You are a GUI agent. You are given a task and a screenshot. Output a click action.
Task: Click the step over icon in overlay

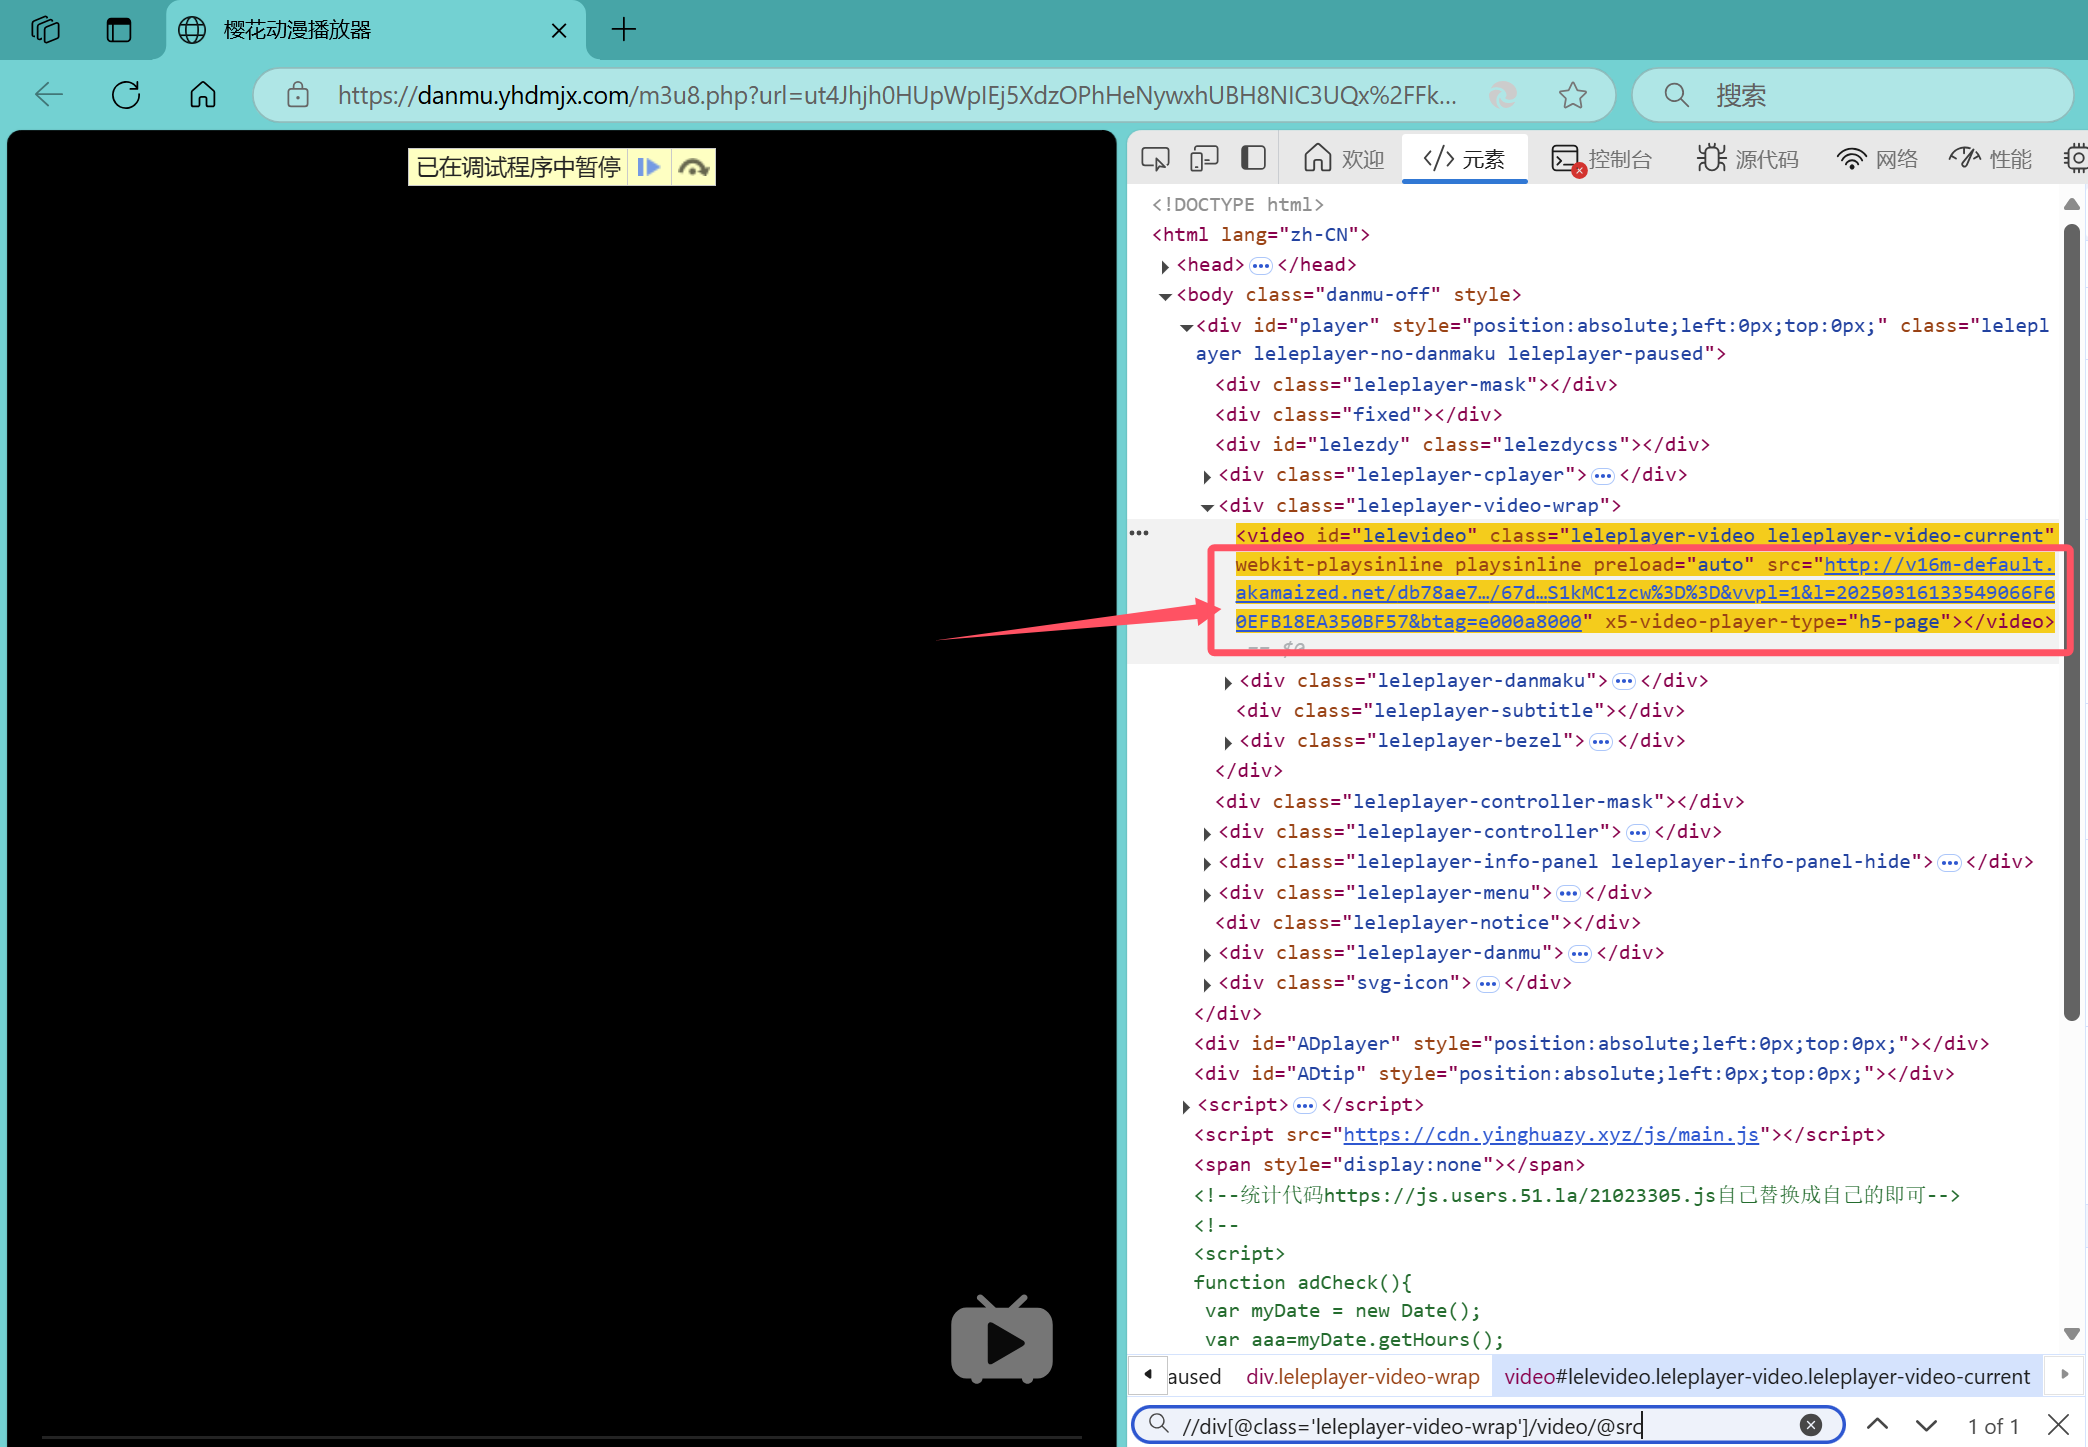click(694, 167)
